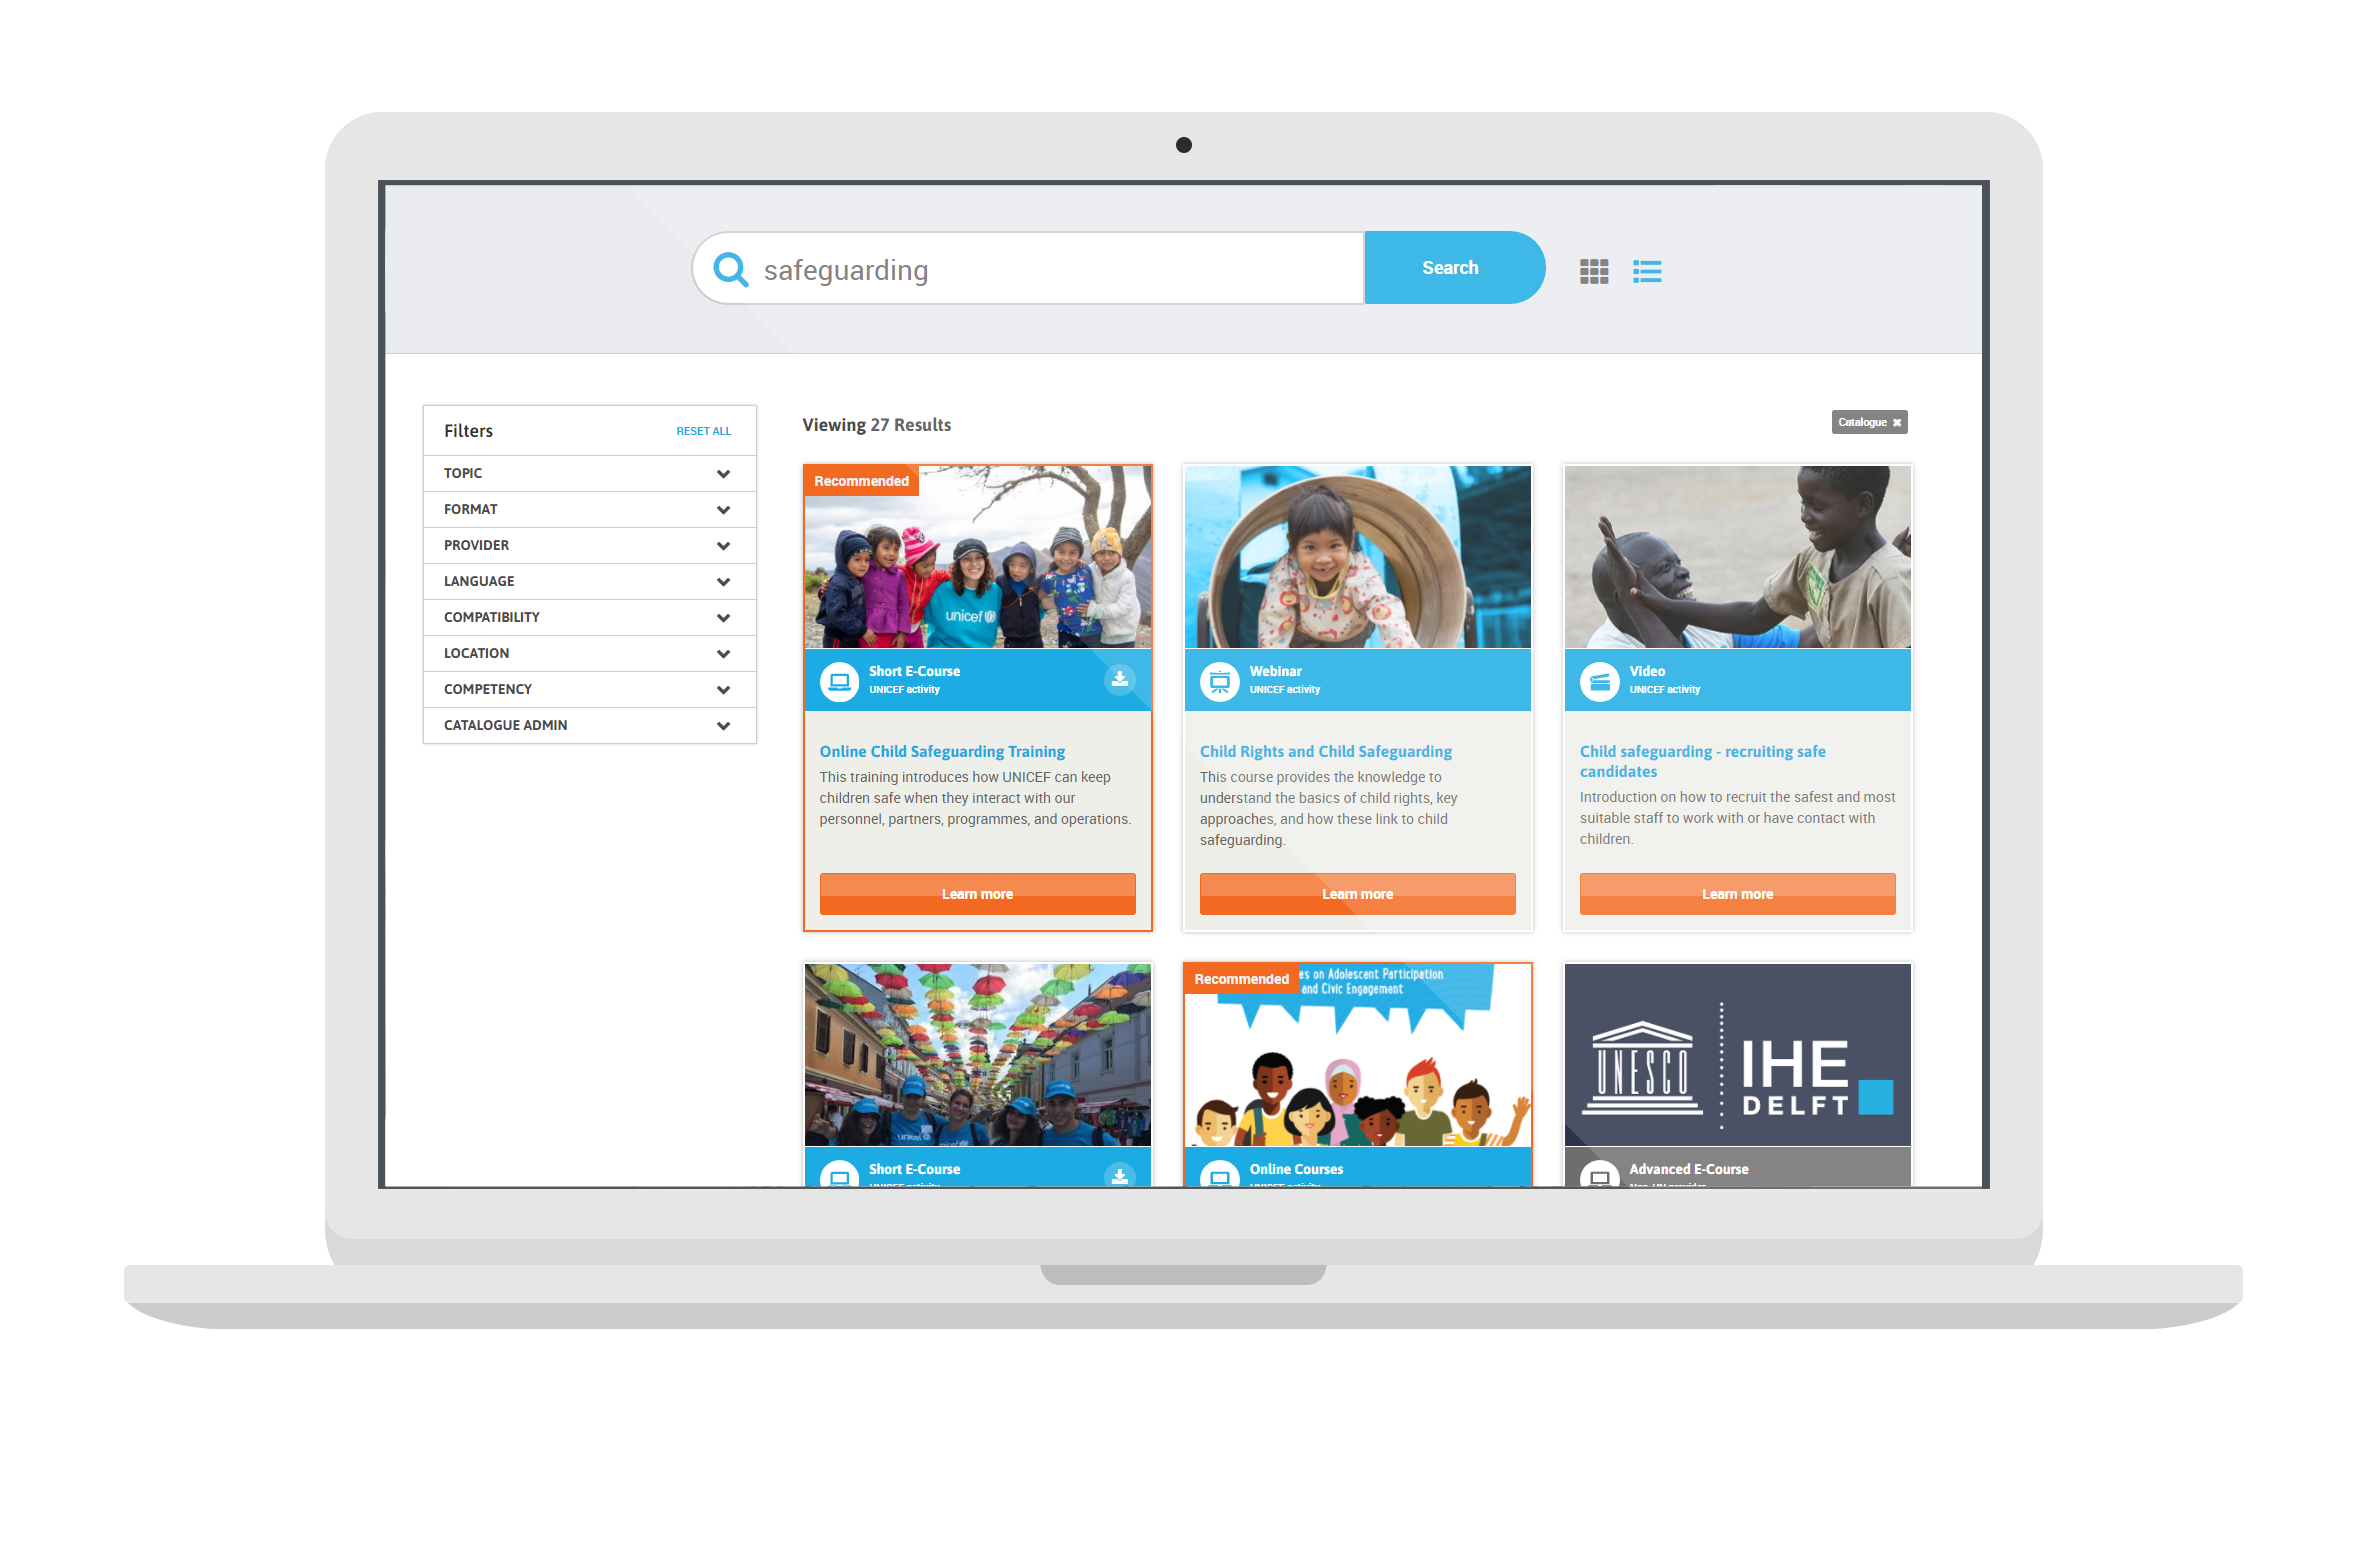Click Learn more on Online Child Safeguarding Training

point(976,893)
